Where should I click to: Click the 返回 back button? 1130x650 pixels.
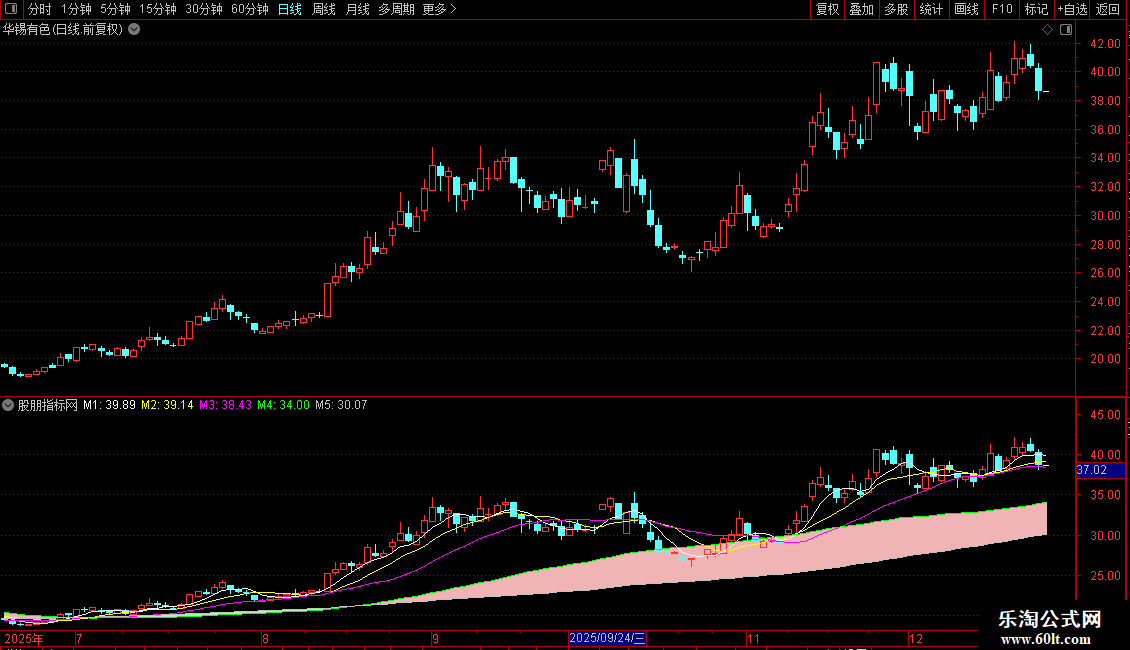pyautogui.click(x=1108, y=9)
